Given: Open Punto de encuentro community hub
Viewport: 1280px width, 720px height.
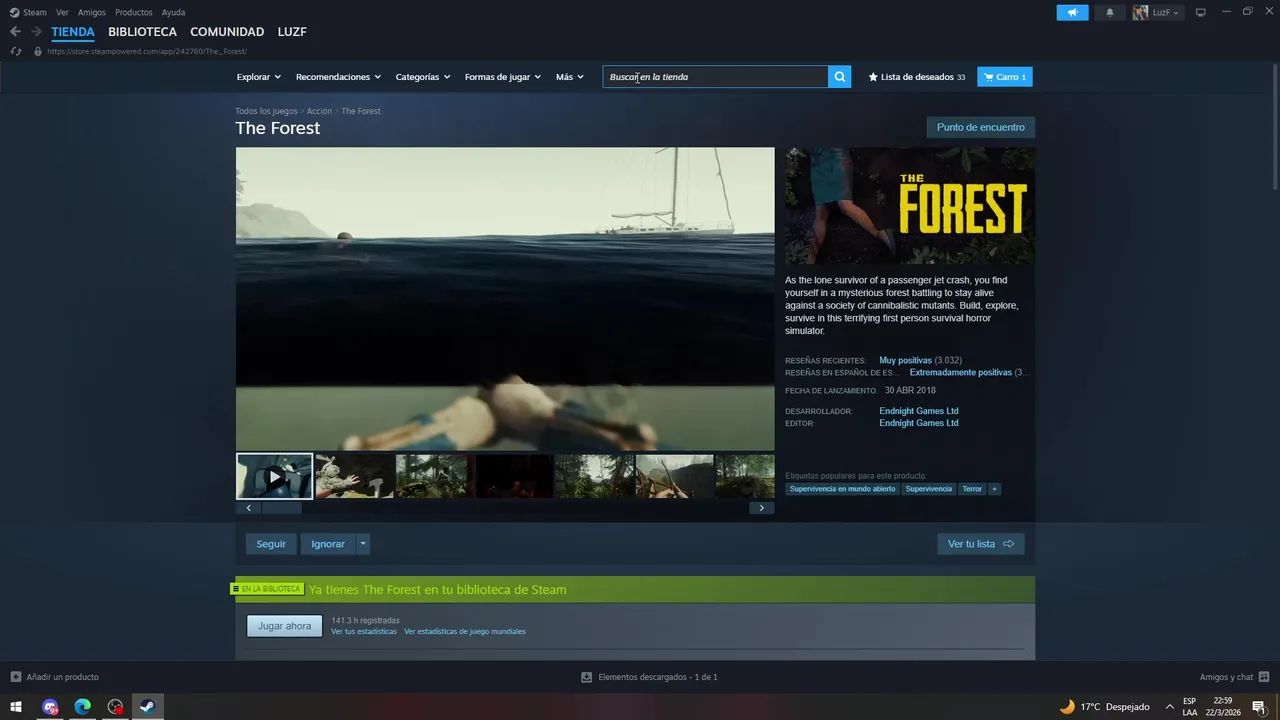Looking at the screenshot, I should (x=981, y=127).
